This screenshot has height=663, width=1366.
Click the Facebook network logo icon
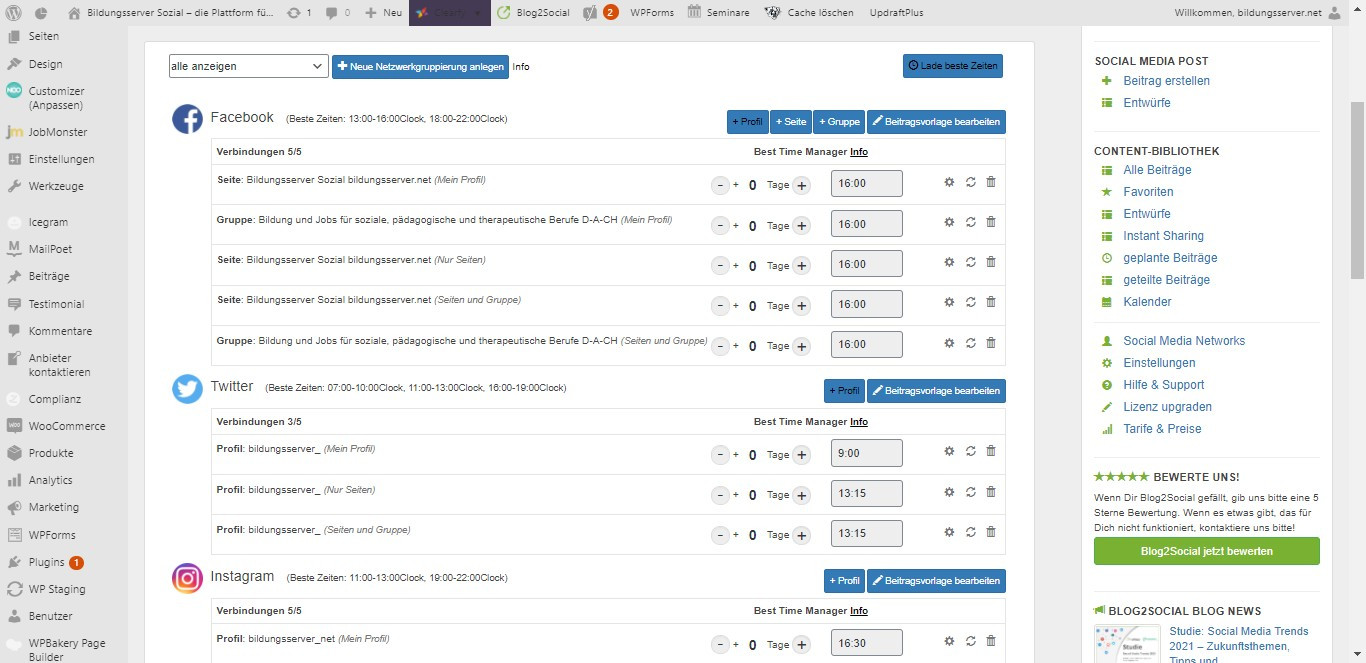[187, 119]
